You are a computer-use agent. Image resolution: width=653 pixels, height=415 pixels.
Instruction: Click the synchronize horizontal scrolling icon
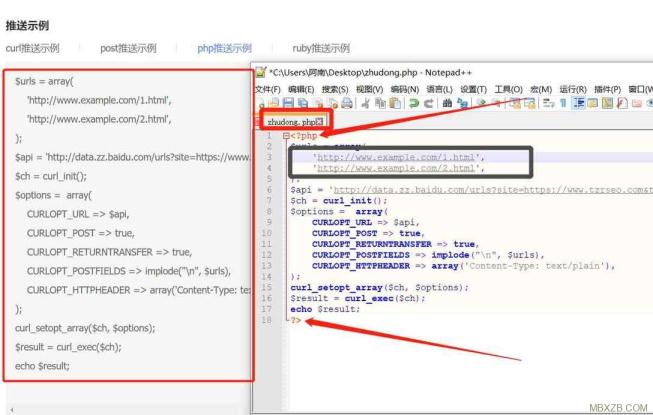(x=529, y=103)
